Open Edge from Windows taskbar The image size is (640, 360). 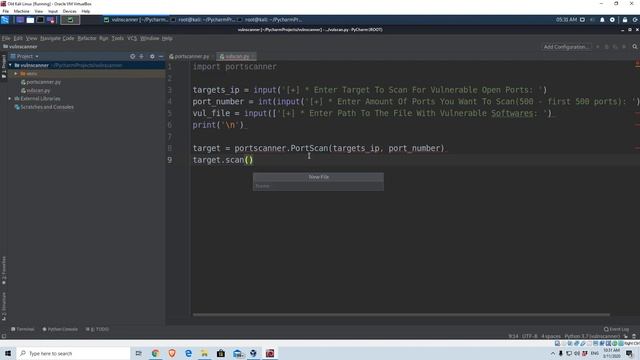[x=188, y=353]
